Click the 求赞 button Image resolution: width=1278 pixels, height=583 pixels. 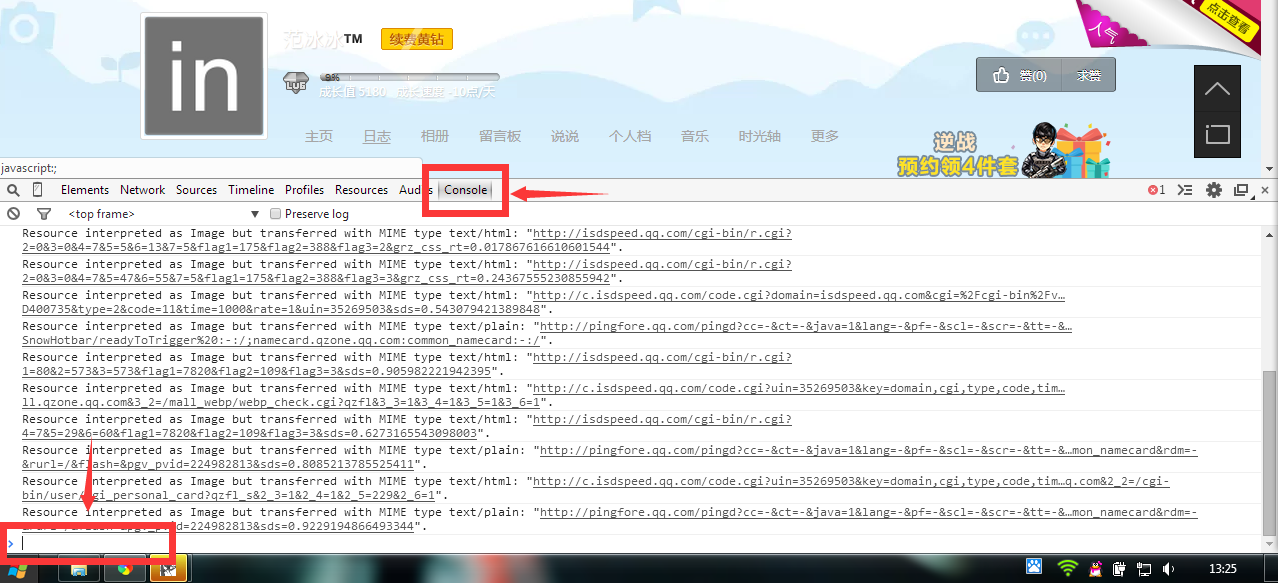(x=1089, y=75)
